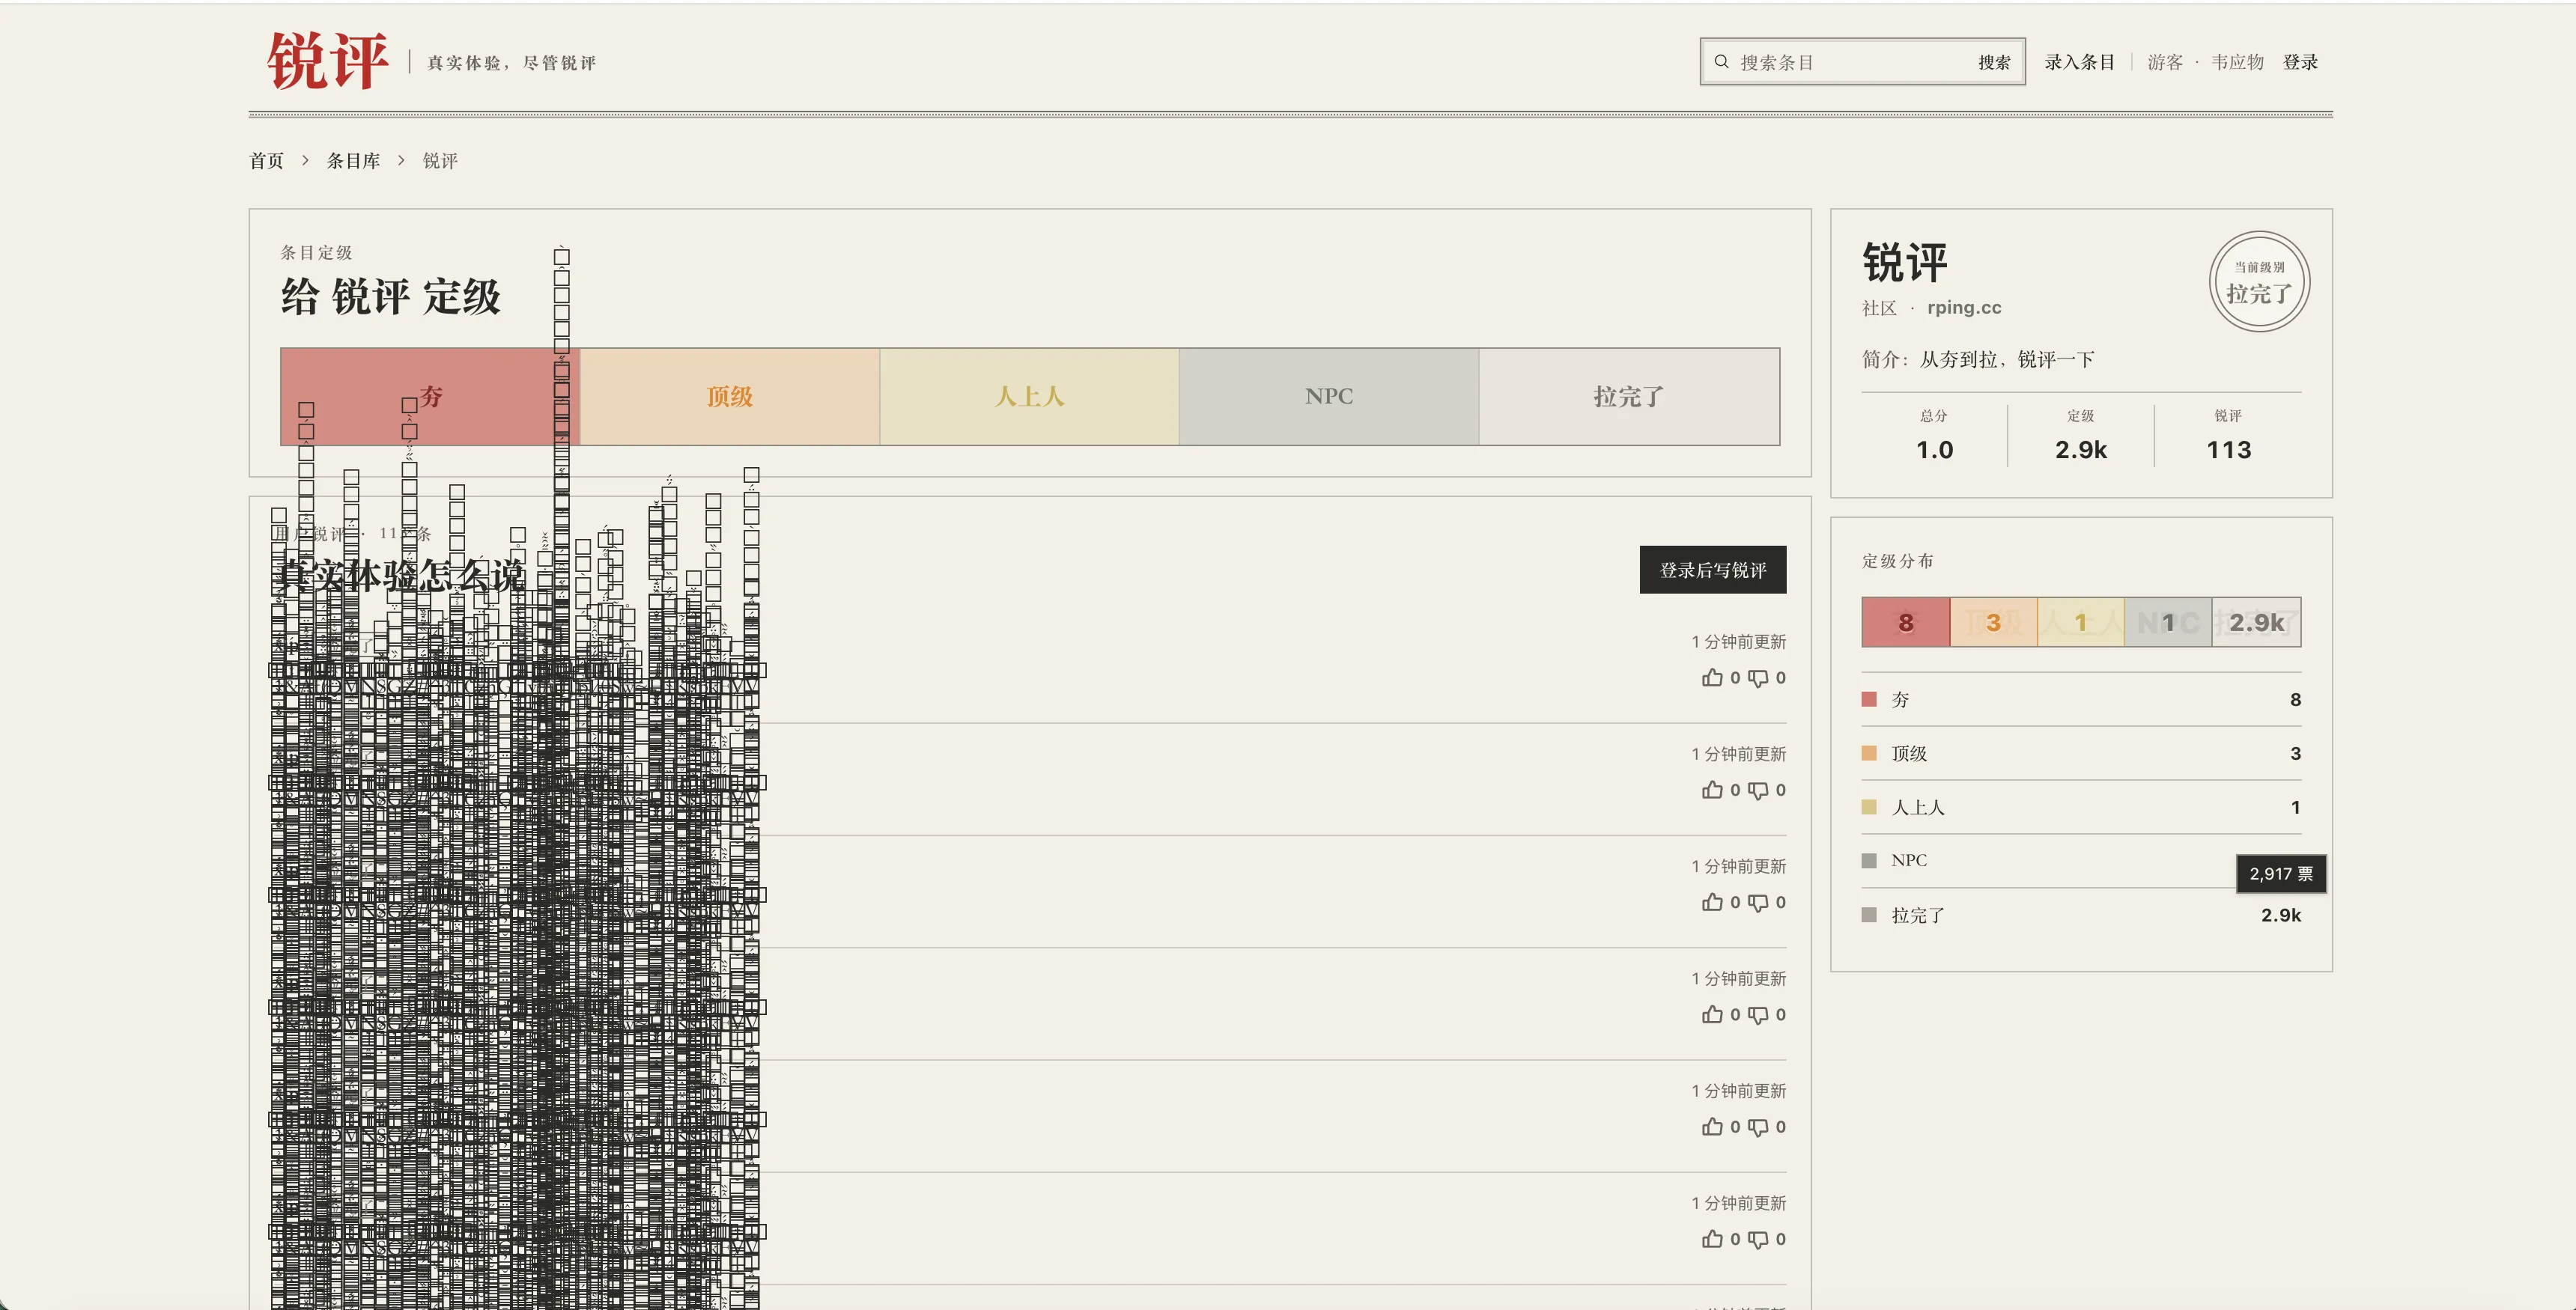Rate the entry as 夯 in the tier bar
The height and width of the screenshot is (1310, 2576).
pos(430,396)
